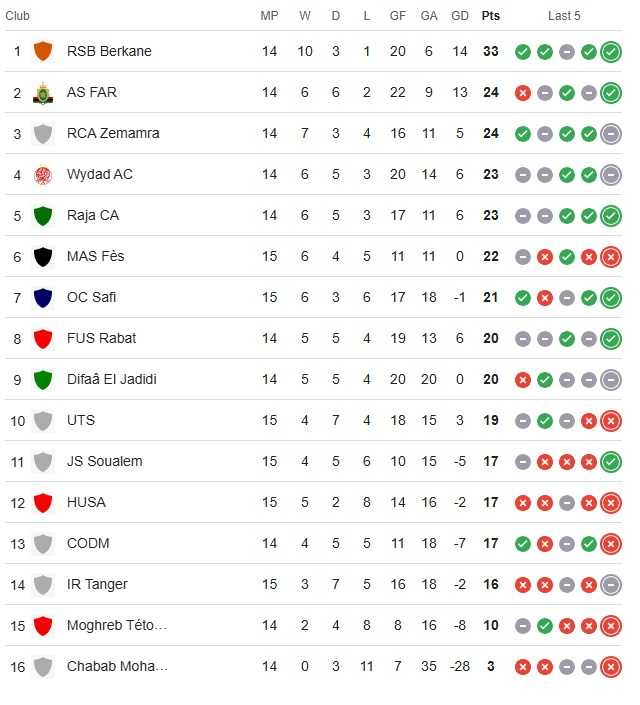640x705 pixels.
Task: Click HUSA's latest match loss icon
Action: 611,503
